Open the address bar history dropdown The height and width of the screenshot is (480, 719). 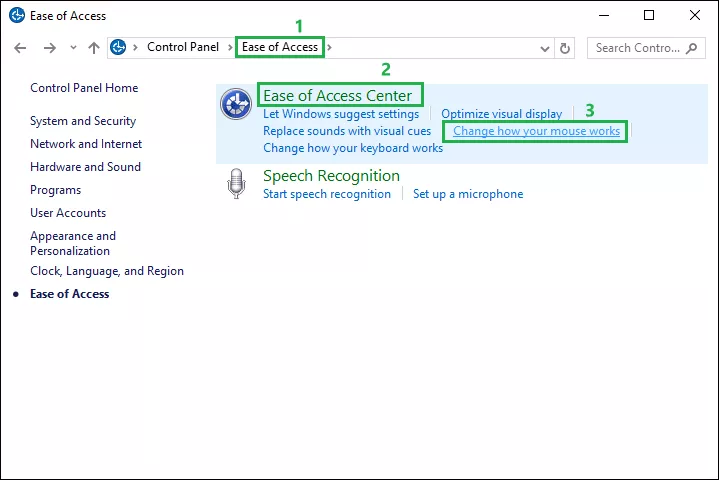pyautogui.click(x=545, y=48)
